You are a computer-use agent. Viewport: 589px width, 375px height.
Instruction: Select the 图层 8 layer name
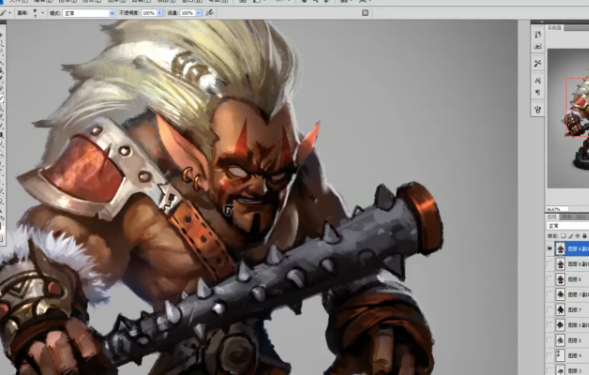click(x=574, y=280)
